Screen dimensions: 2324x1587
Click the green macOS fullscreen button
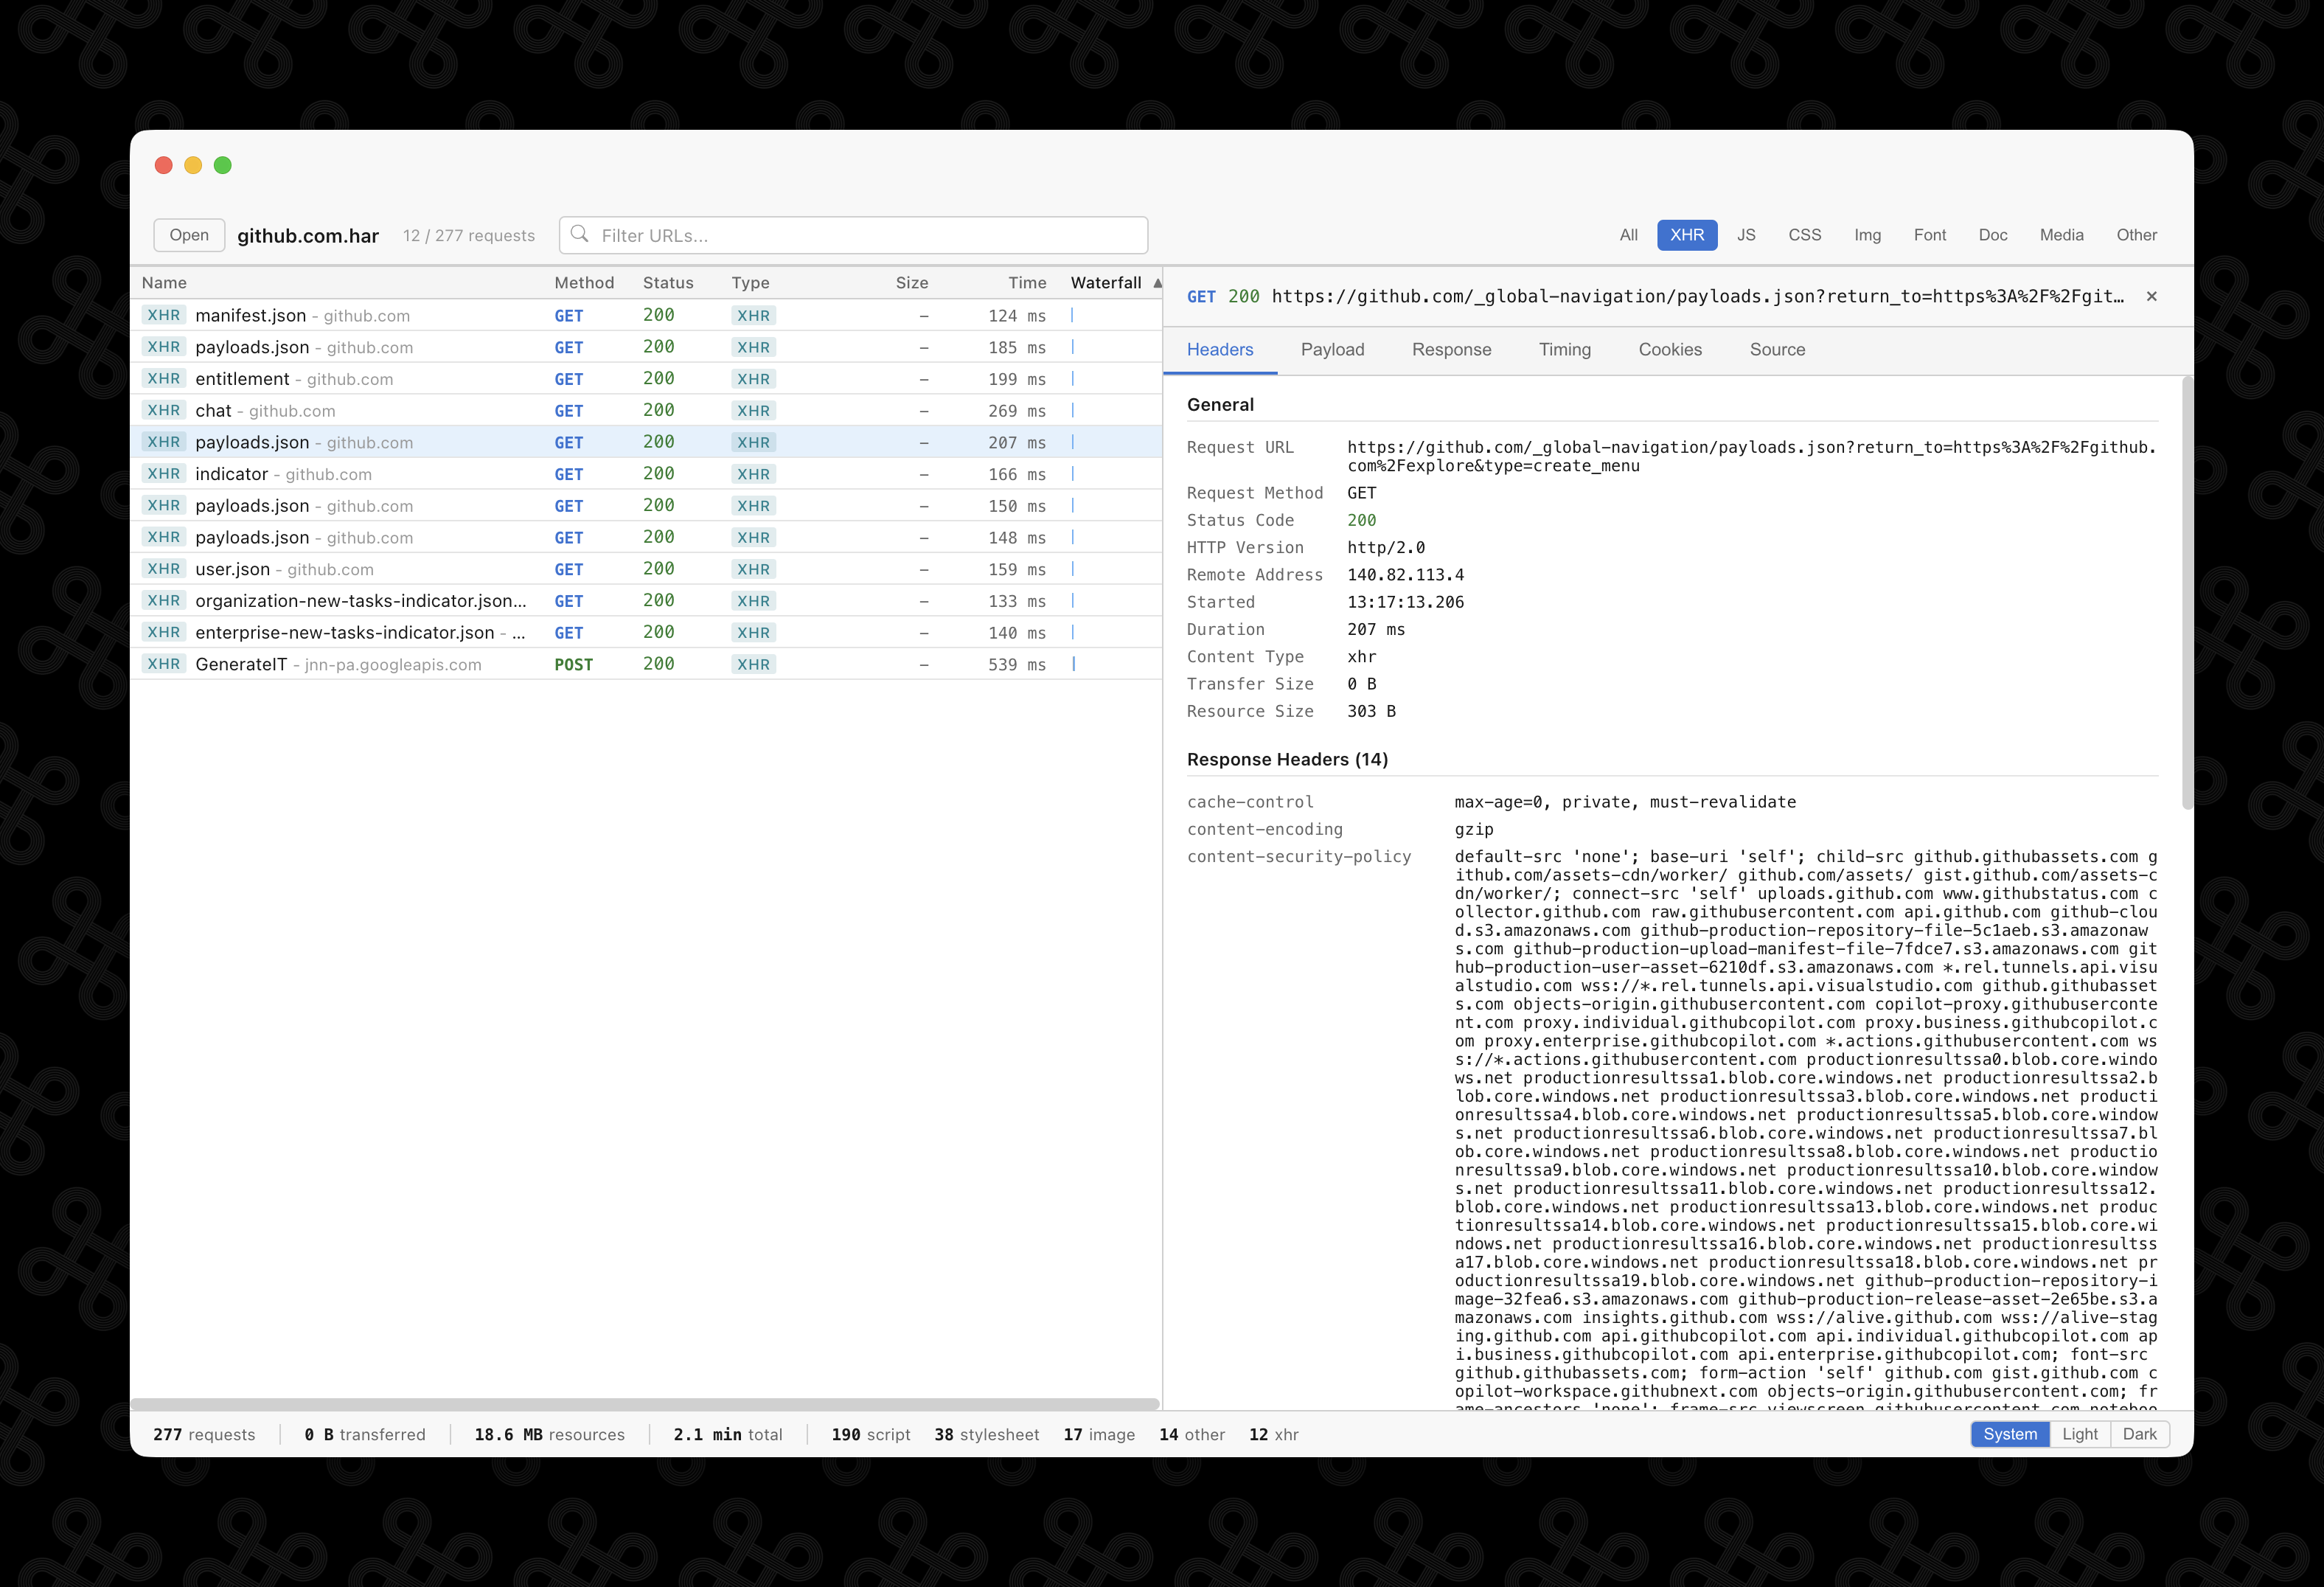[223, 165]
